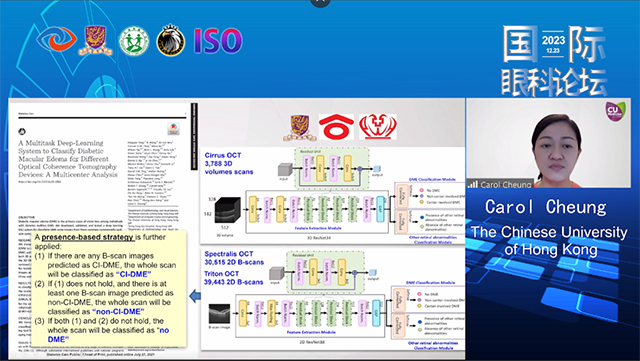Click the CU Medicine badge in webcam
The height and width of the screenshot is (361, 640).
tap(614, 111)
